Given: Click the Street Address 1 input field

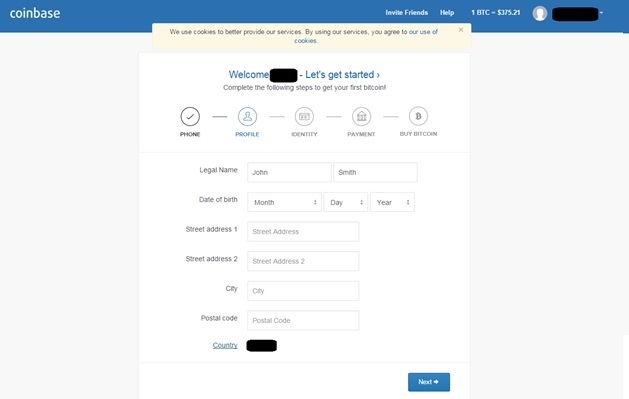Looking at the screenshot, I should [303, 232].
